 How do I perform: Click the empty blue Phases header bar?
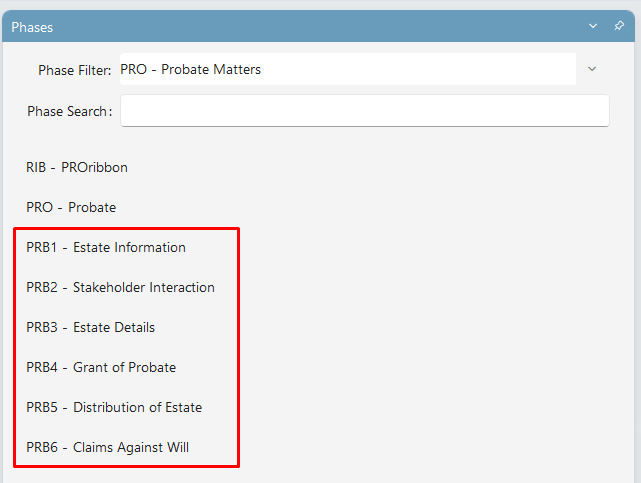tap(319, 27)
